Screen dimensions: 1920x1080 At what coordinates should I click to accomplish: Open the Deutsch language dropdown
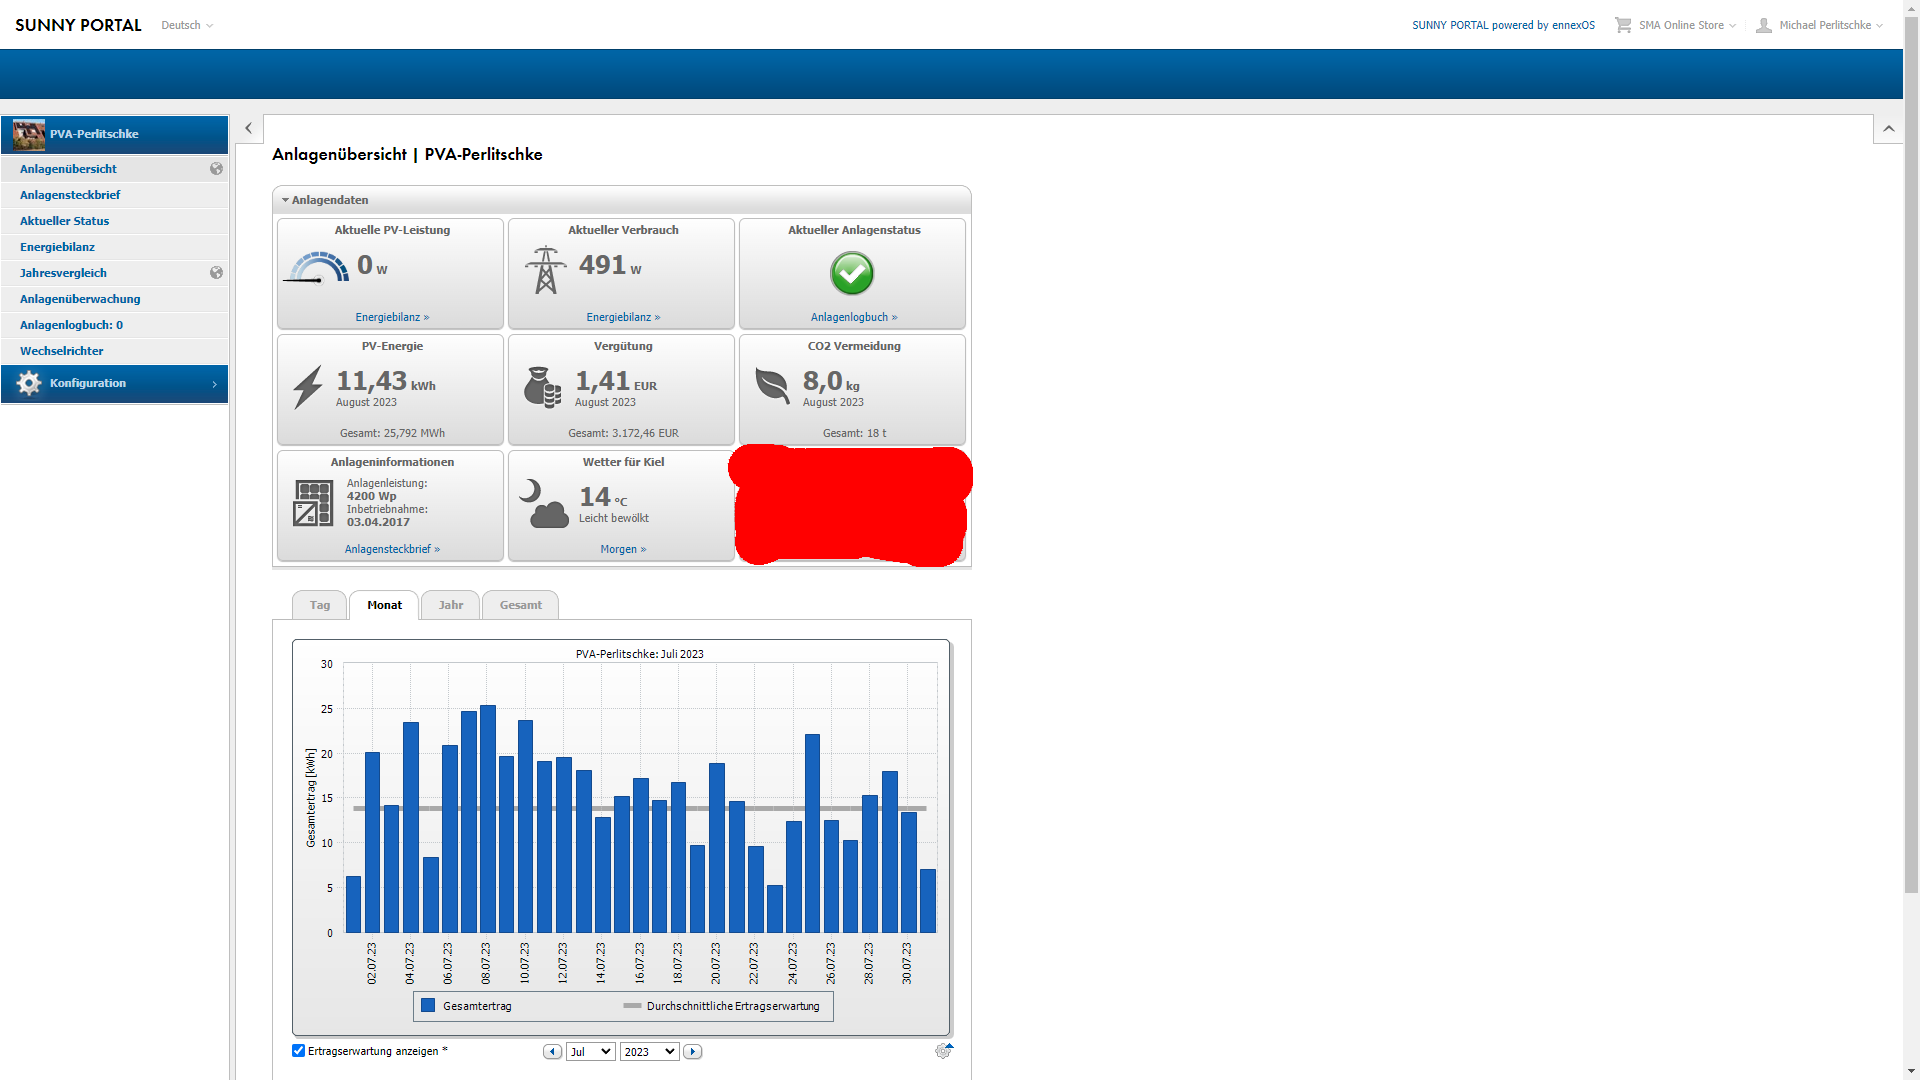(187, 25)
